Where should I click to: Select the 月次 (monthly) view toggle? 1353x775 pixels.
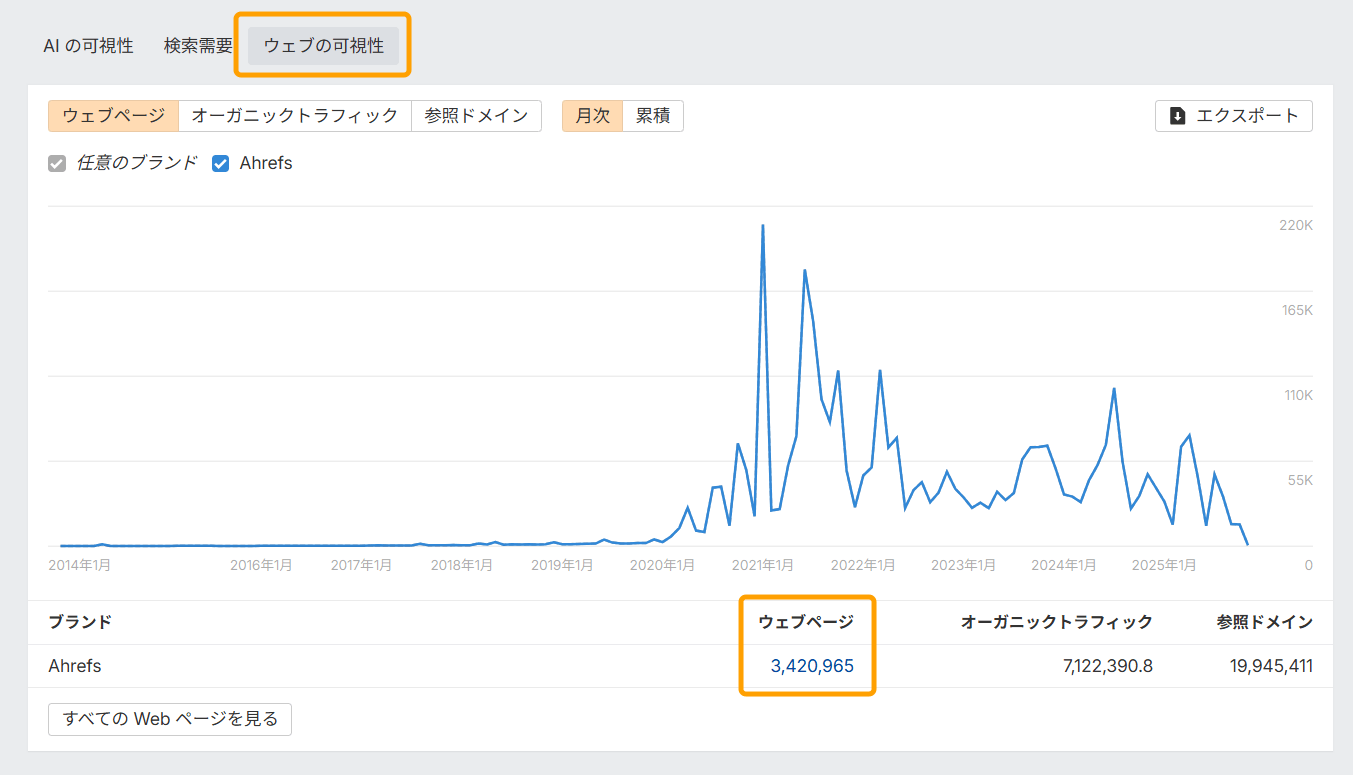tap(592, 116)
